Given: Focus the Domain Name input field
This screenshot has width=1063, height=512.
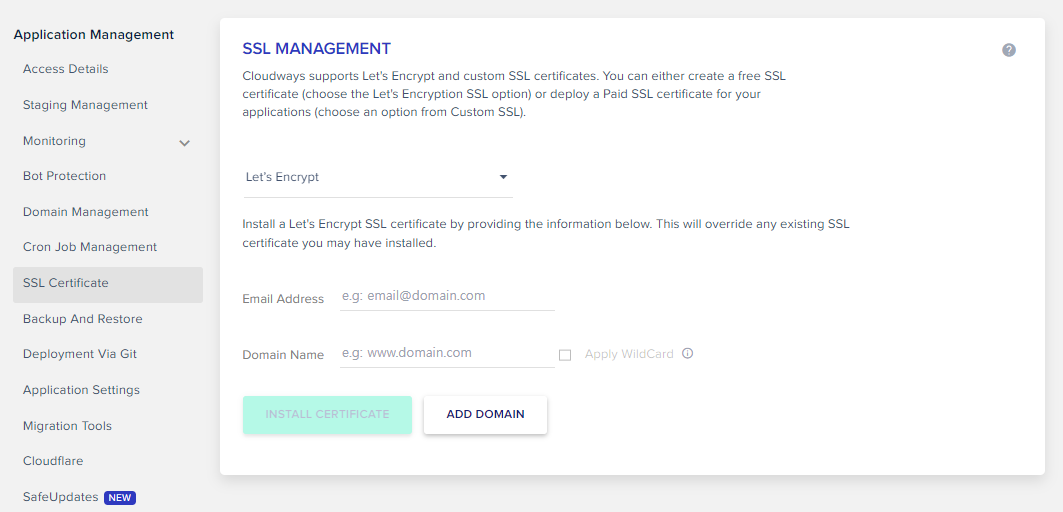Looking at the screenshot, I should (x=447, y=353).
